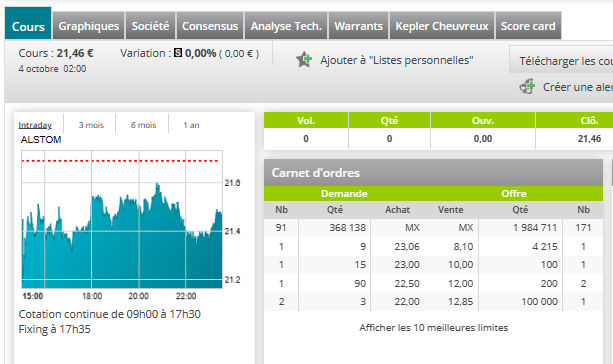Click the Achat price 22,00
613x364 pixels.
click(x=407, y=301)
